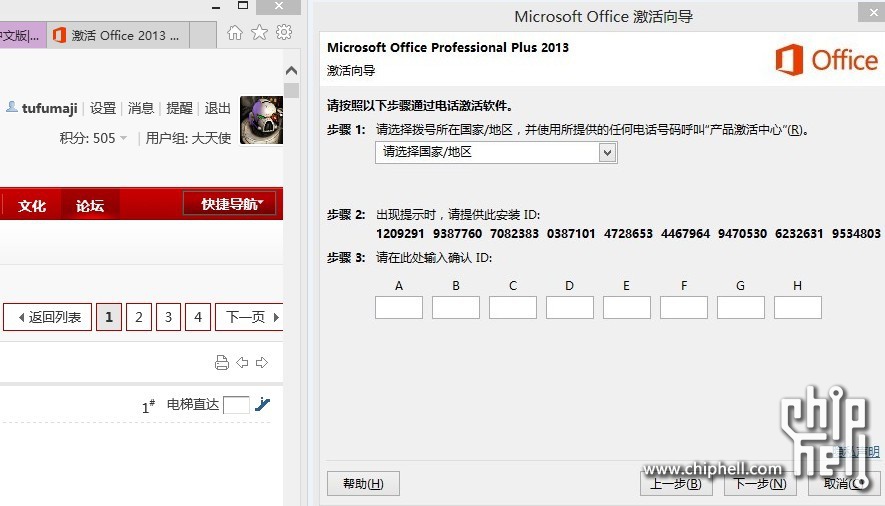Go to previous thread with left arrow icon
This screenshot has width=885, height=506.
242,363
